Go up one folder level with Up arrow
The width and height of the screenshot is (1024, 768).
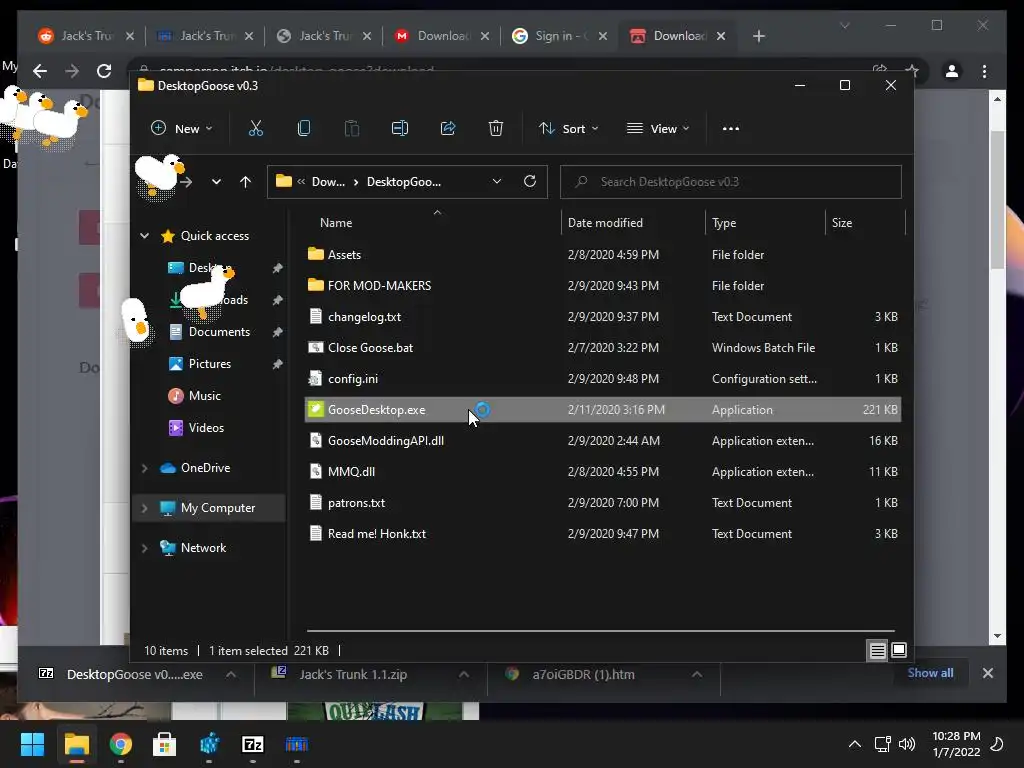coord(245,182)
